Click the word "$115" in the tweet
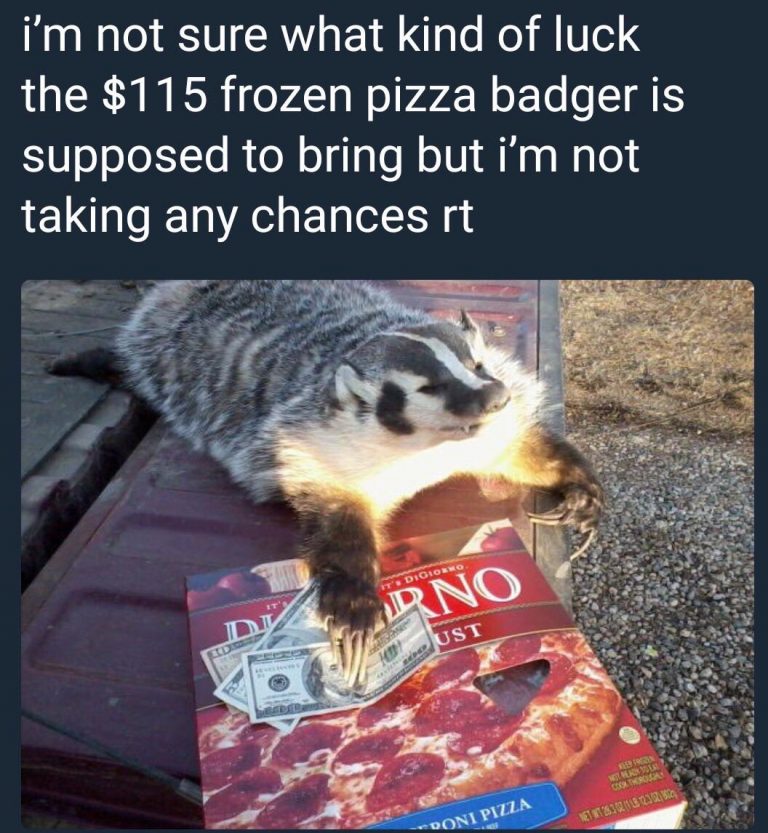The width and height of the screenshot is (768, 833). (x=152, y=96)
